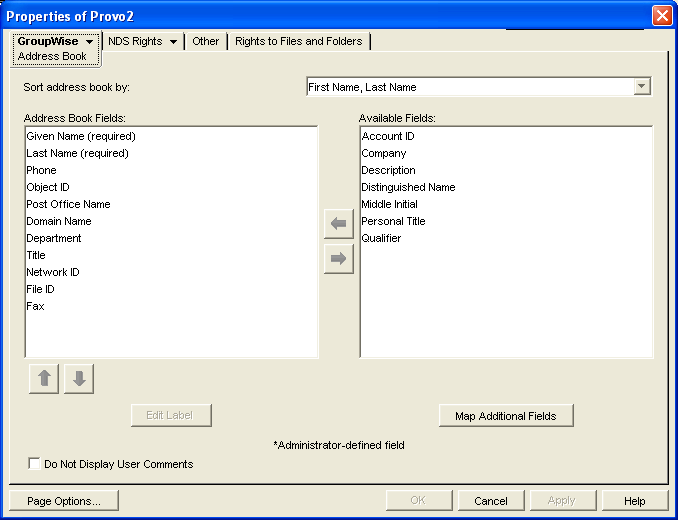Image resolution: width=678 pixels, height=520 pixels.
Task: Expand the NDS Rights tab dropdown arrow
Action: tap(173, 42)
